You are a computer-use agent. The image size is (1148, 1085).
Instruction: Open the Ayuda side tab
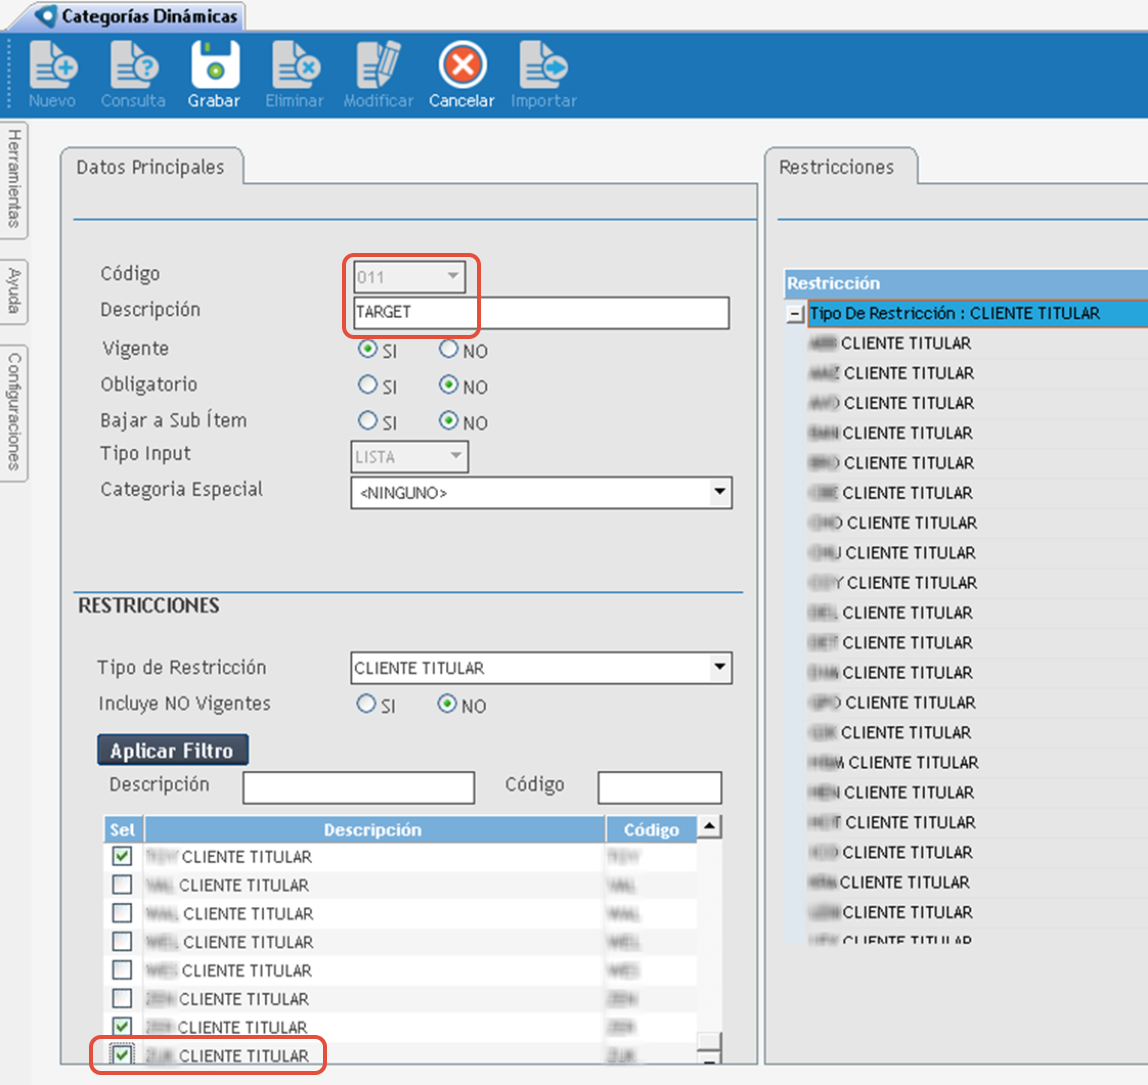pyautogui.click(x=14, y=291)
